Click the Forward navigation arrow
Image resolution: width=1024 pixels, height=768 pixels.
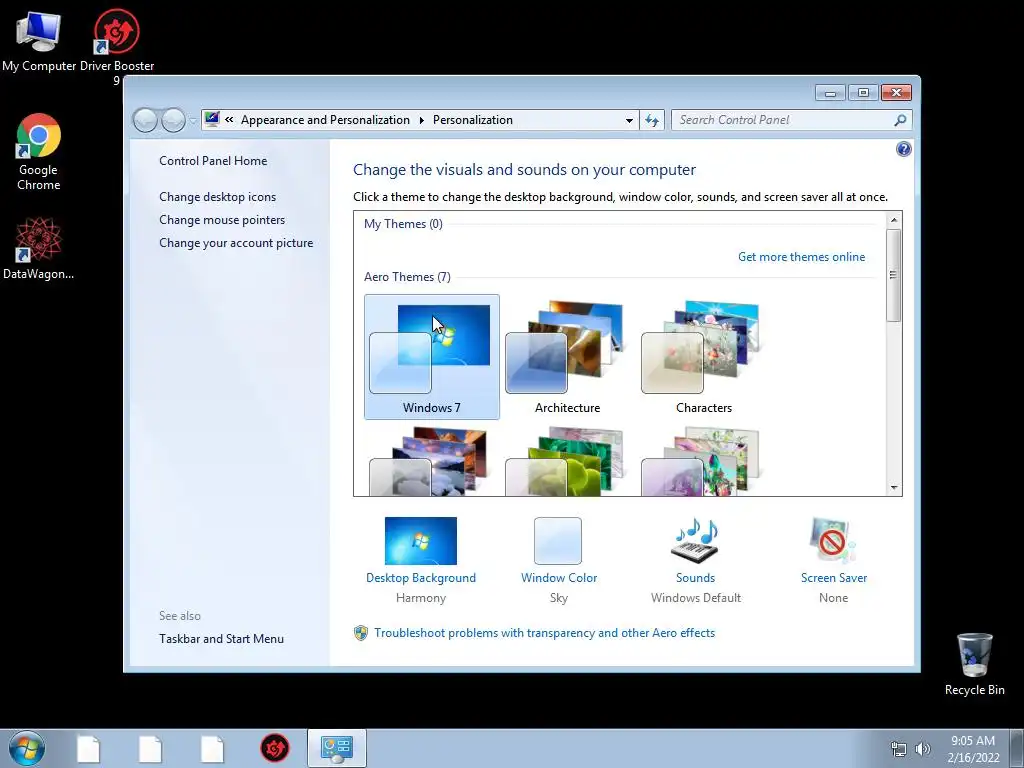click(x=173, y=120)
